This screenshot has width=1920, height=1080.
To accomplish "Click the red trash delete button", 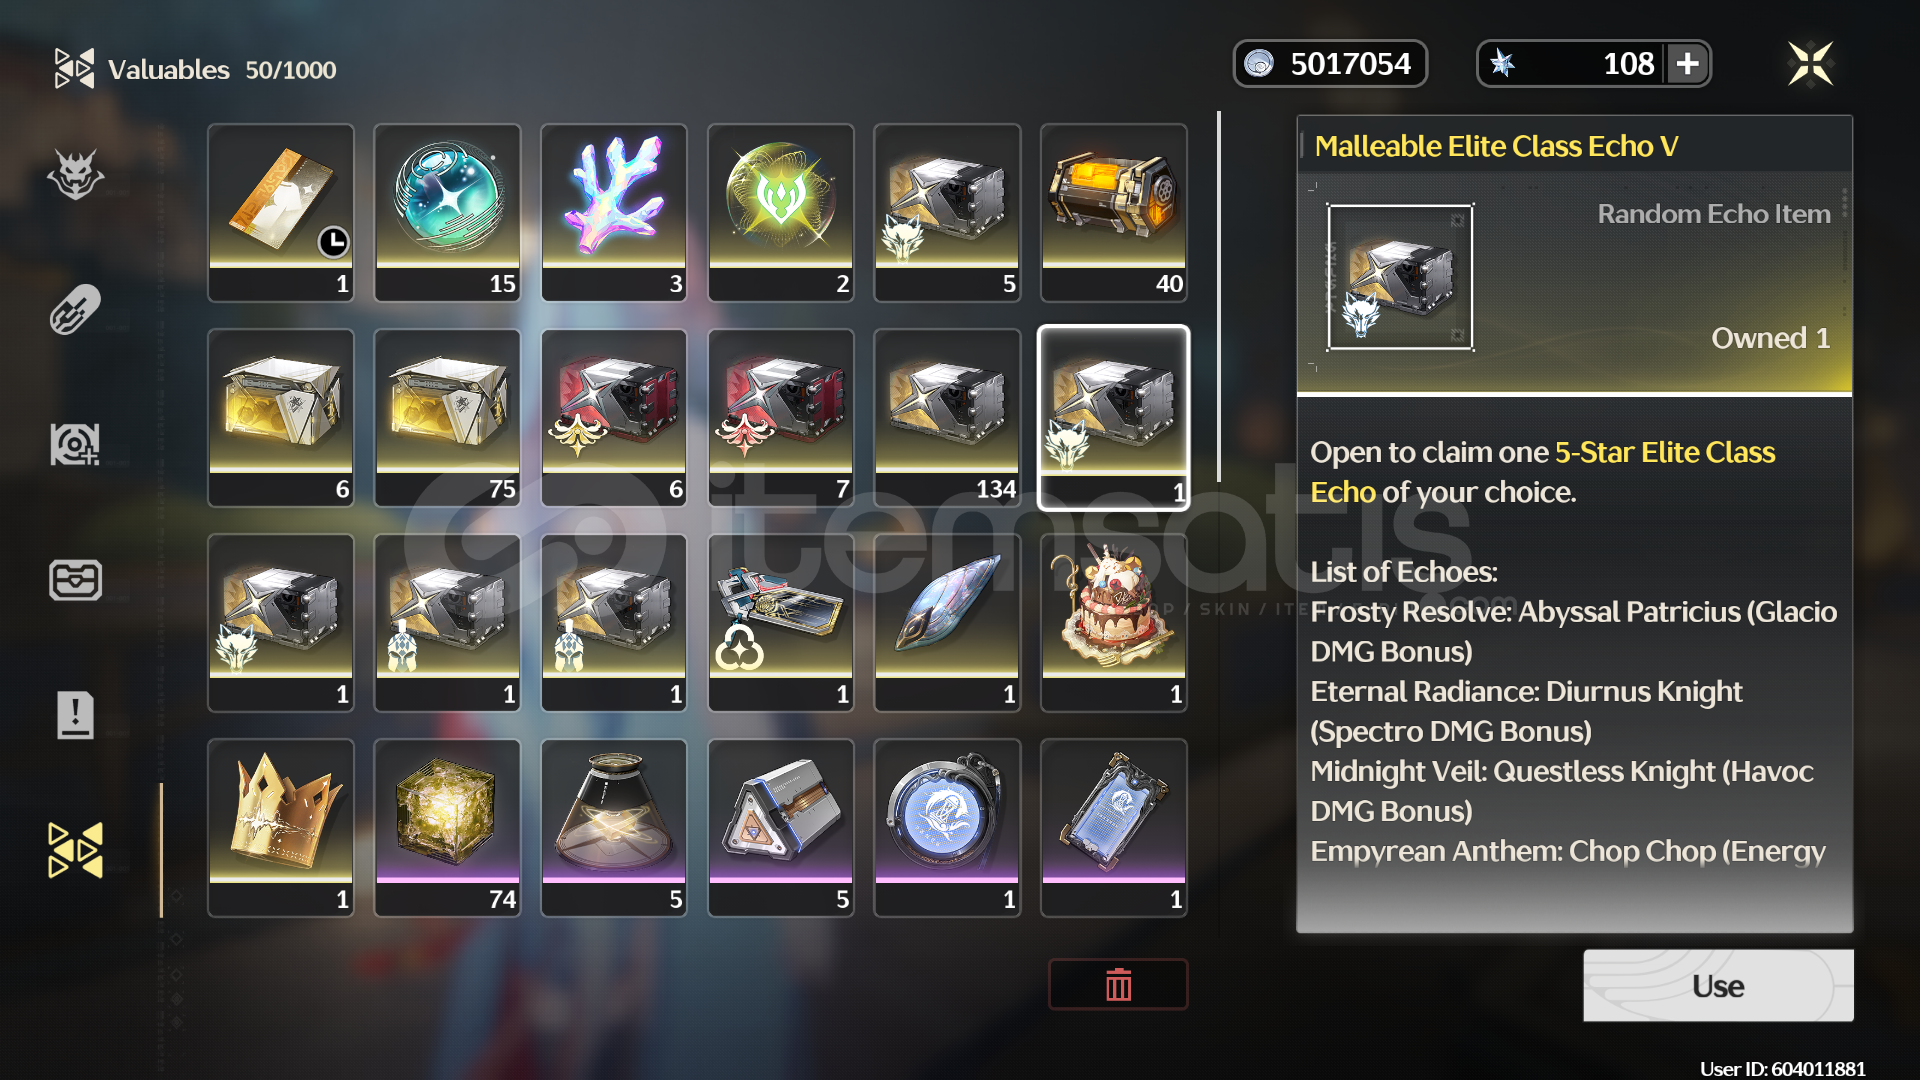I will point(1118,985).
